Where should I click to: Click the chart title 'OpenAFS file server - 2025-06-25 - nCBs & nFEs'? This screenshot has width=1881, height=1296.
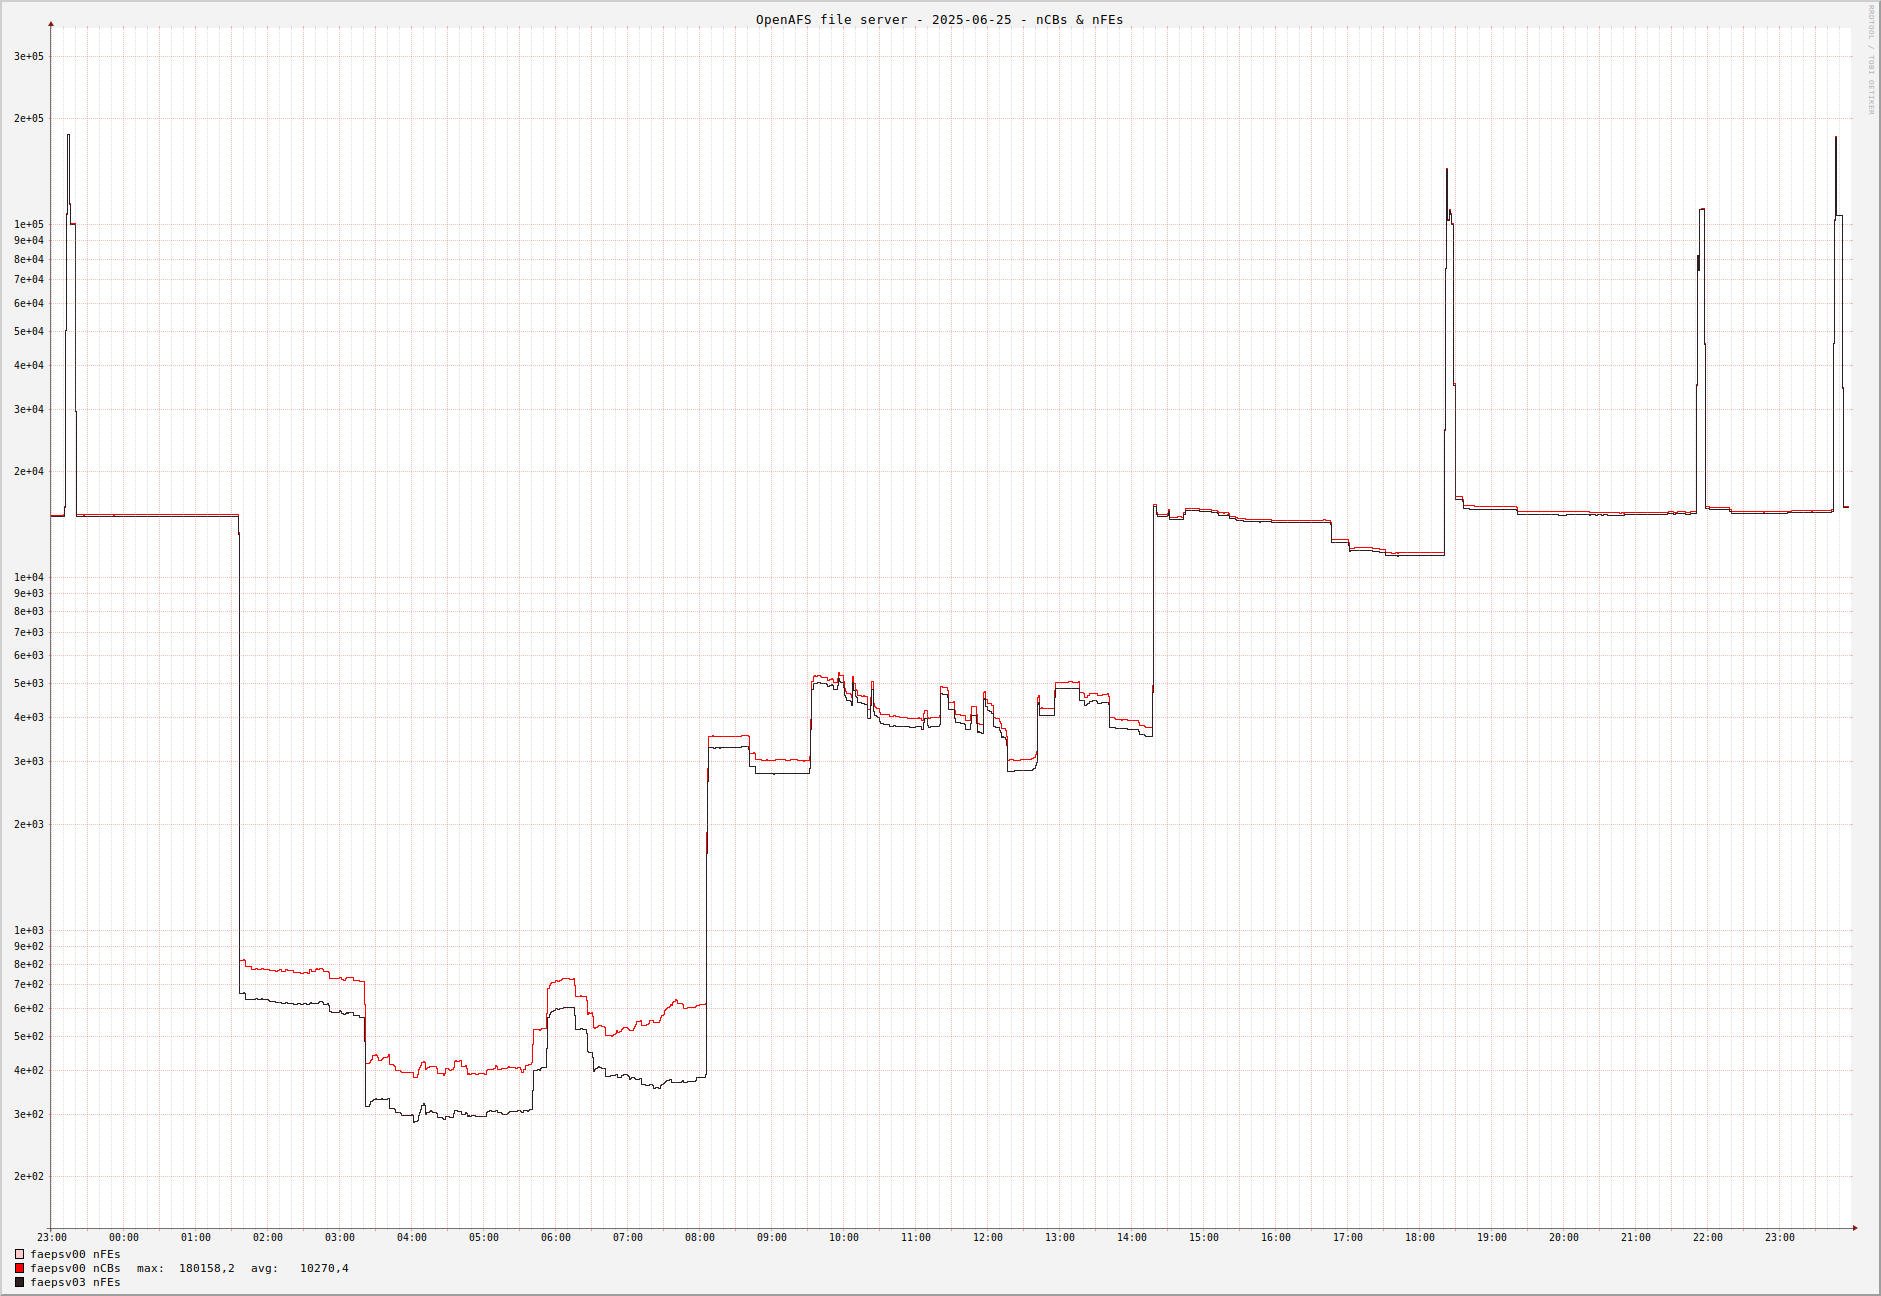(939, 19)
